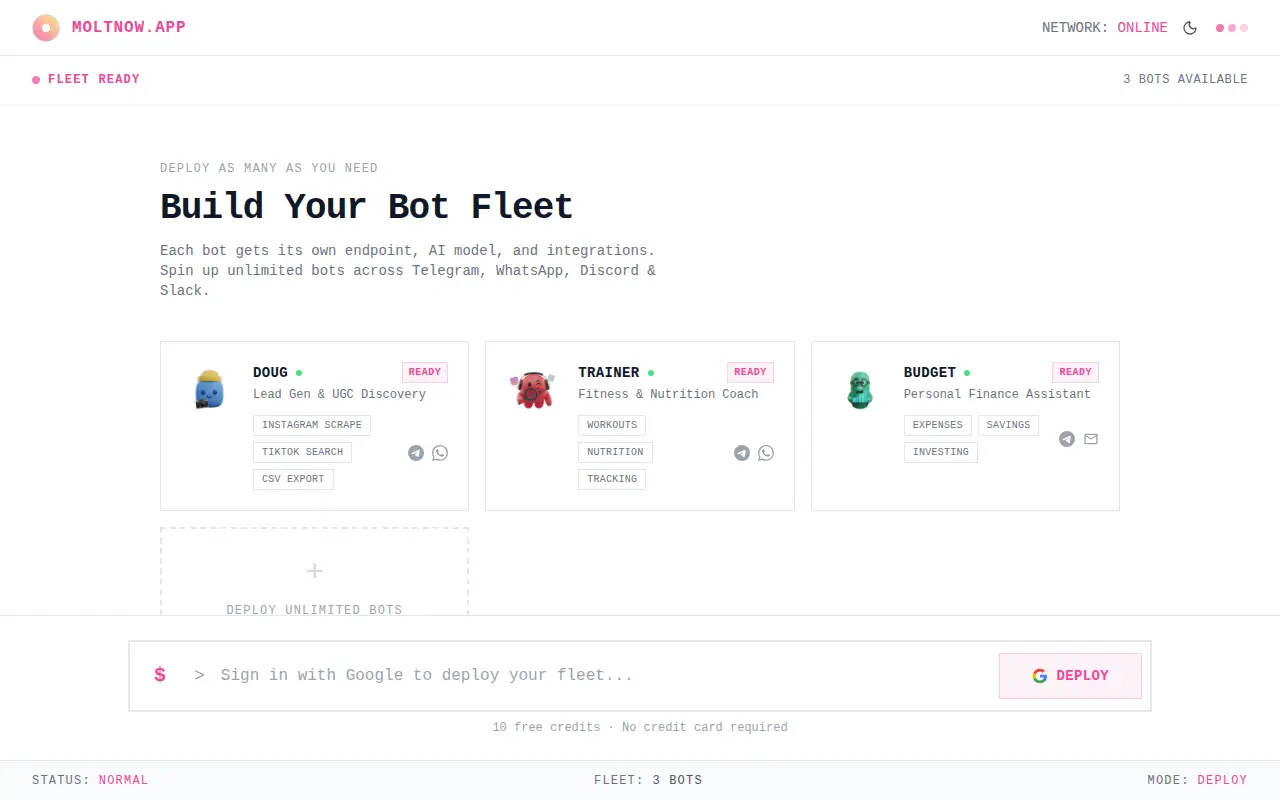Click Telegram icon on the Doug card
1280x800 pixels.
click(416, 453)
